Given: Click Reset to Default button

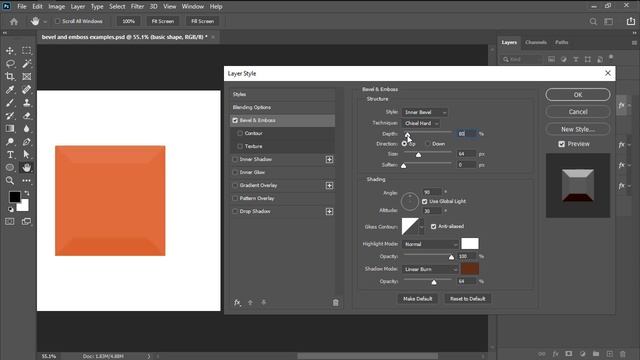Looking at the screenshot, I should point(468,299).
